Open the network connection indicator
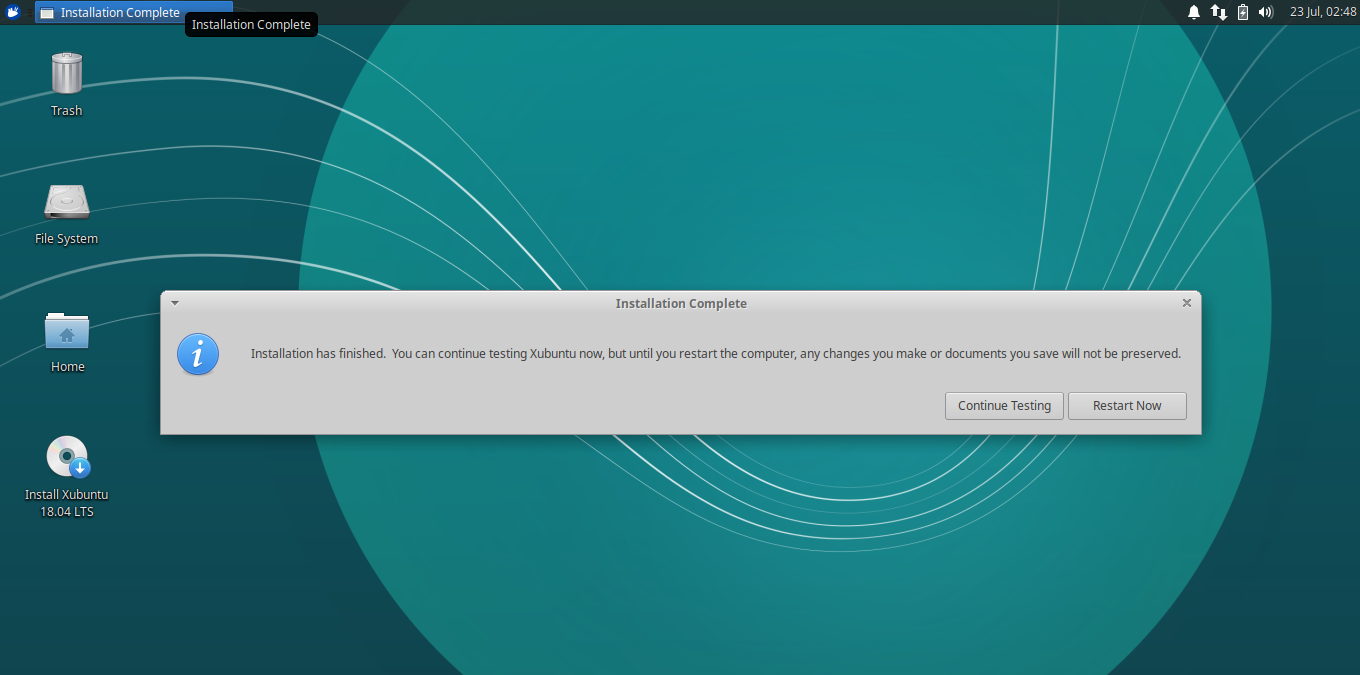This screenshot has height=675, width=1360. 1218,12
